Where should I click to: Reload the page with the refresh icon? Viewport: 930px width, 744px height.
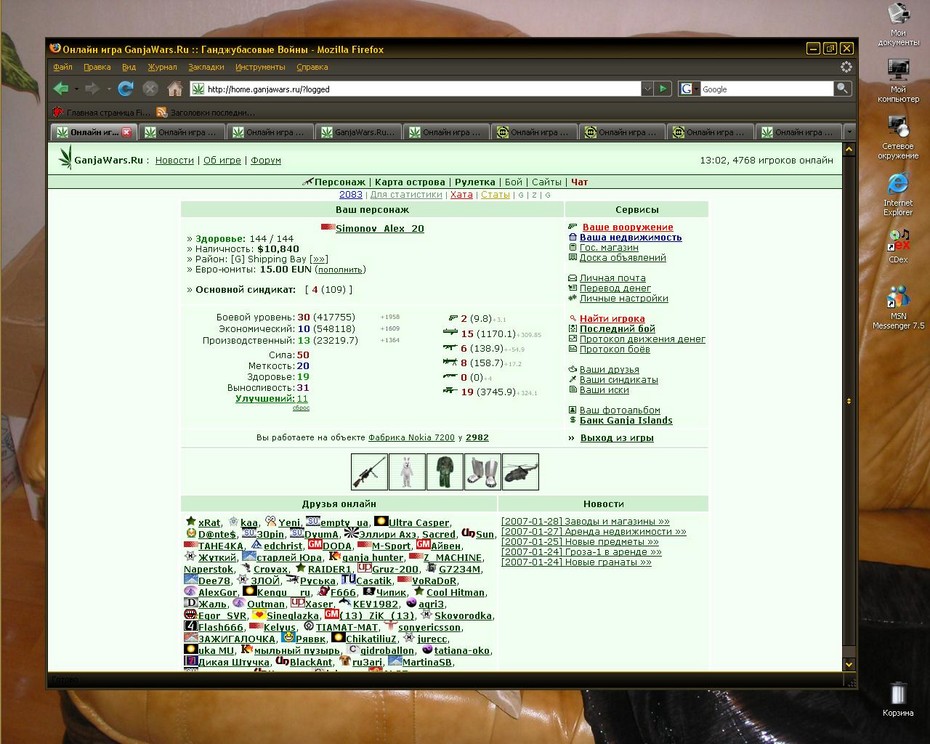coord(125,89)
